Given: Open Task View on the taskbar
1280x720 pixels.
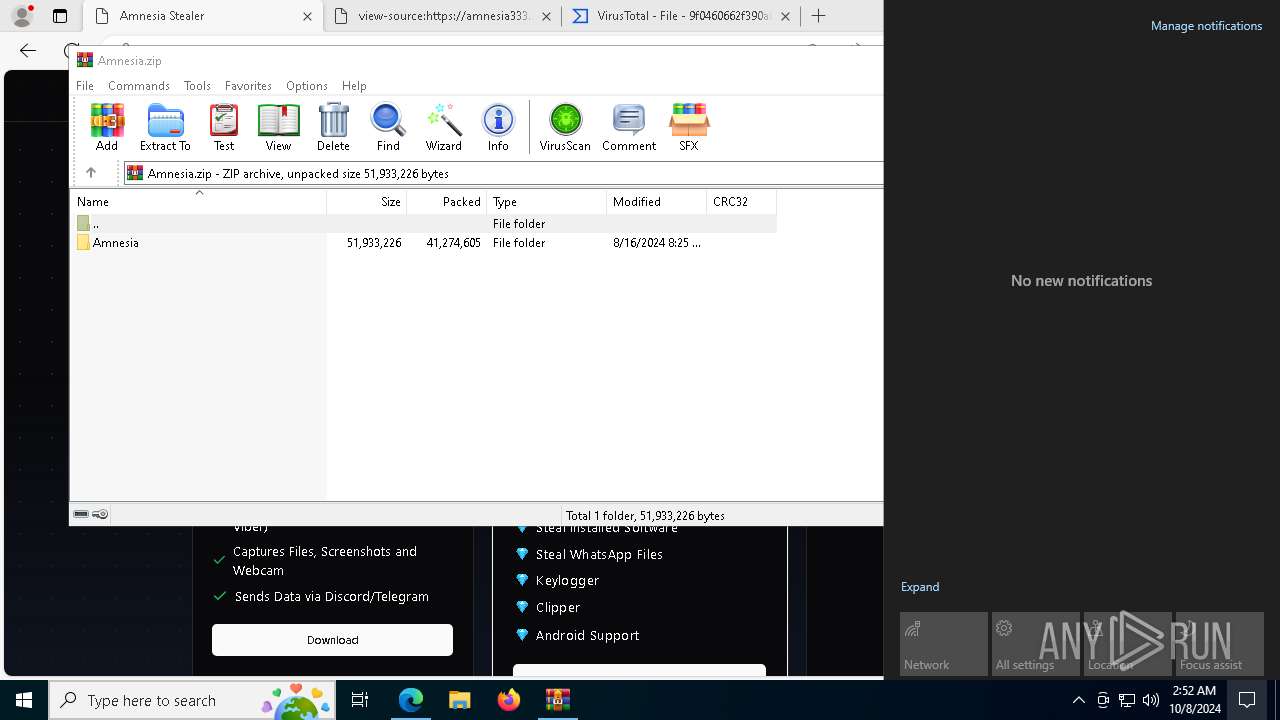Looking at the screenshot, I should point(360,700).
